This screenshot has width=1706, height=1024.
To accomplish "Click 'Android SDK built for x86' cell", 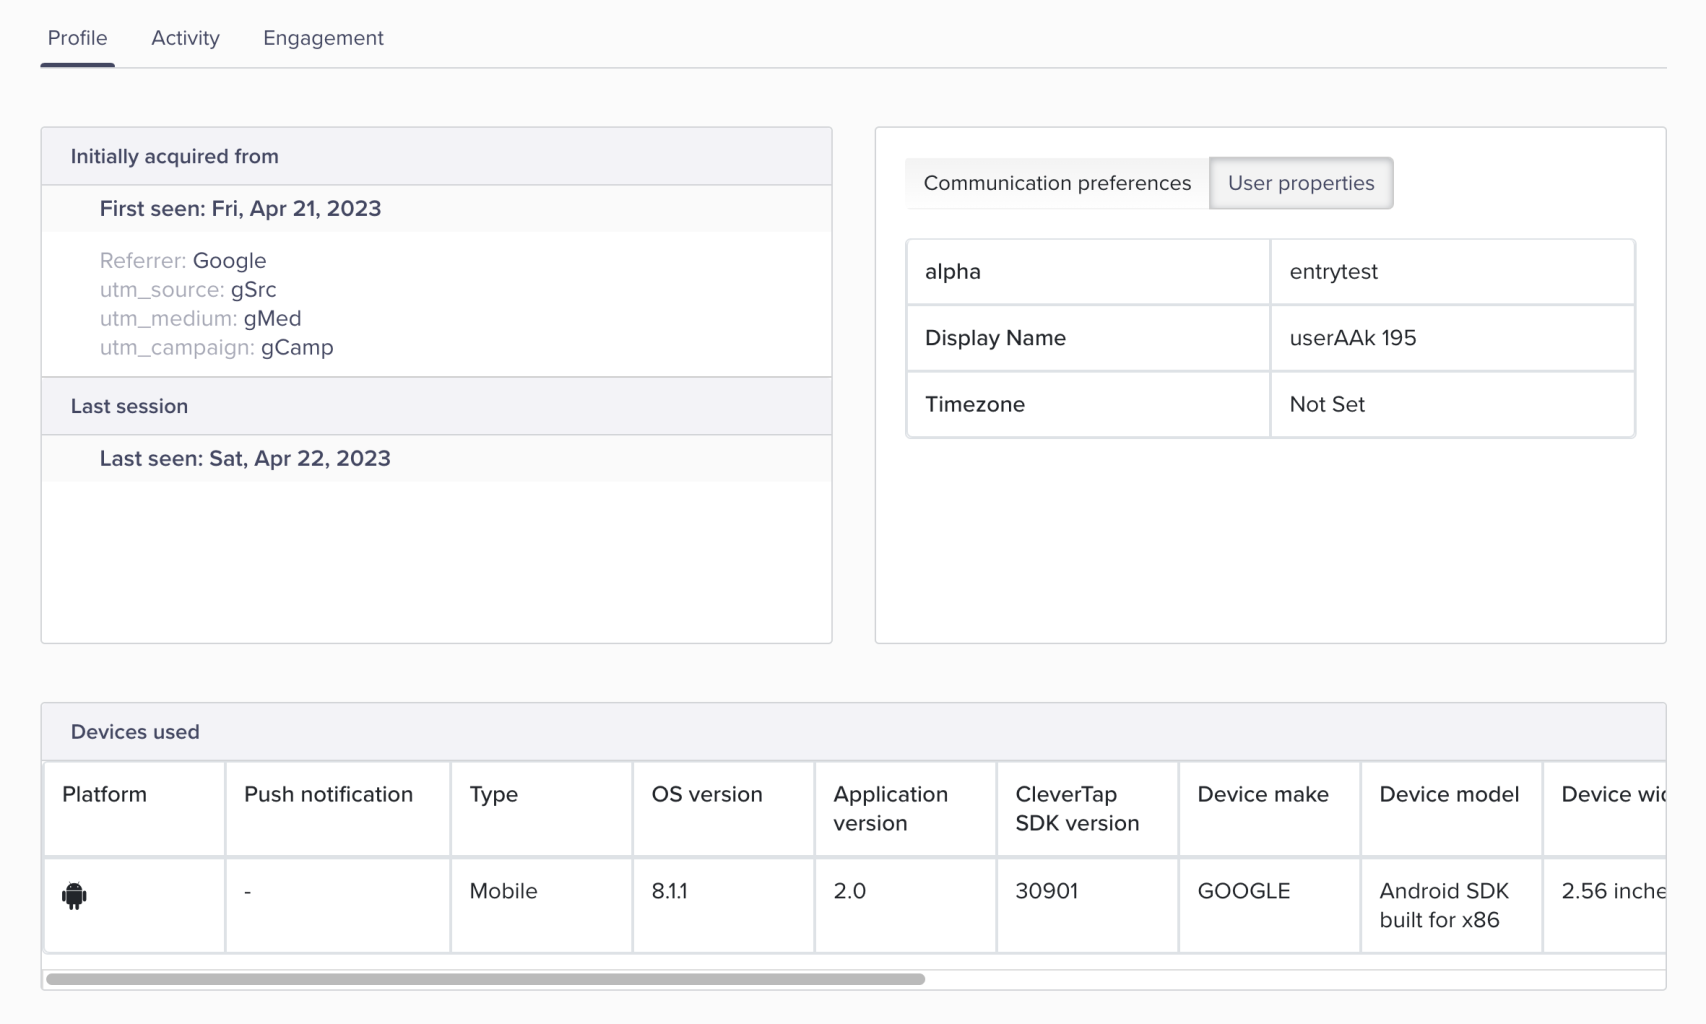I will [x=1451, y=905].
